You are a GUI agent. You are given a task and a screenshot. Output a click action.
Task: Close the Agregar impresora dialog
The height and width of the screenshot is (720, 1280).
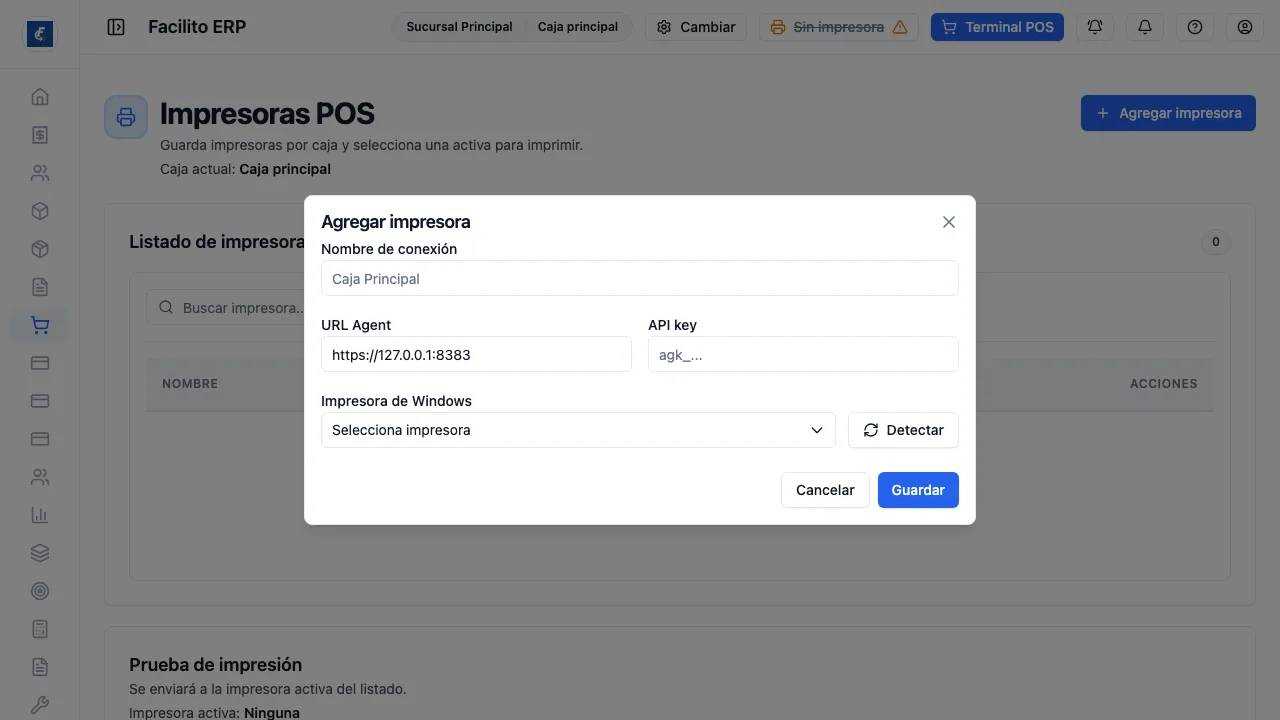949,222
